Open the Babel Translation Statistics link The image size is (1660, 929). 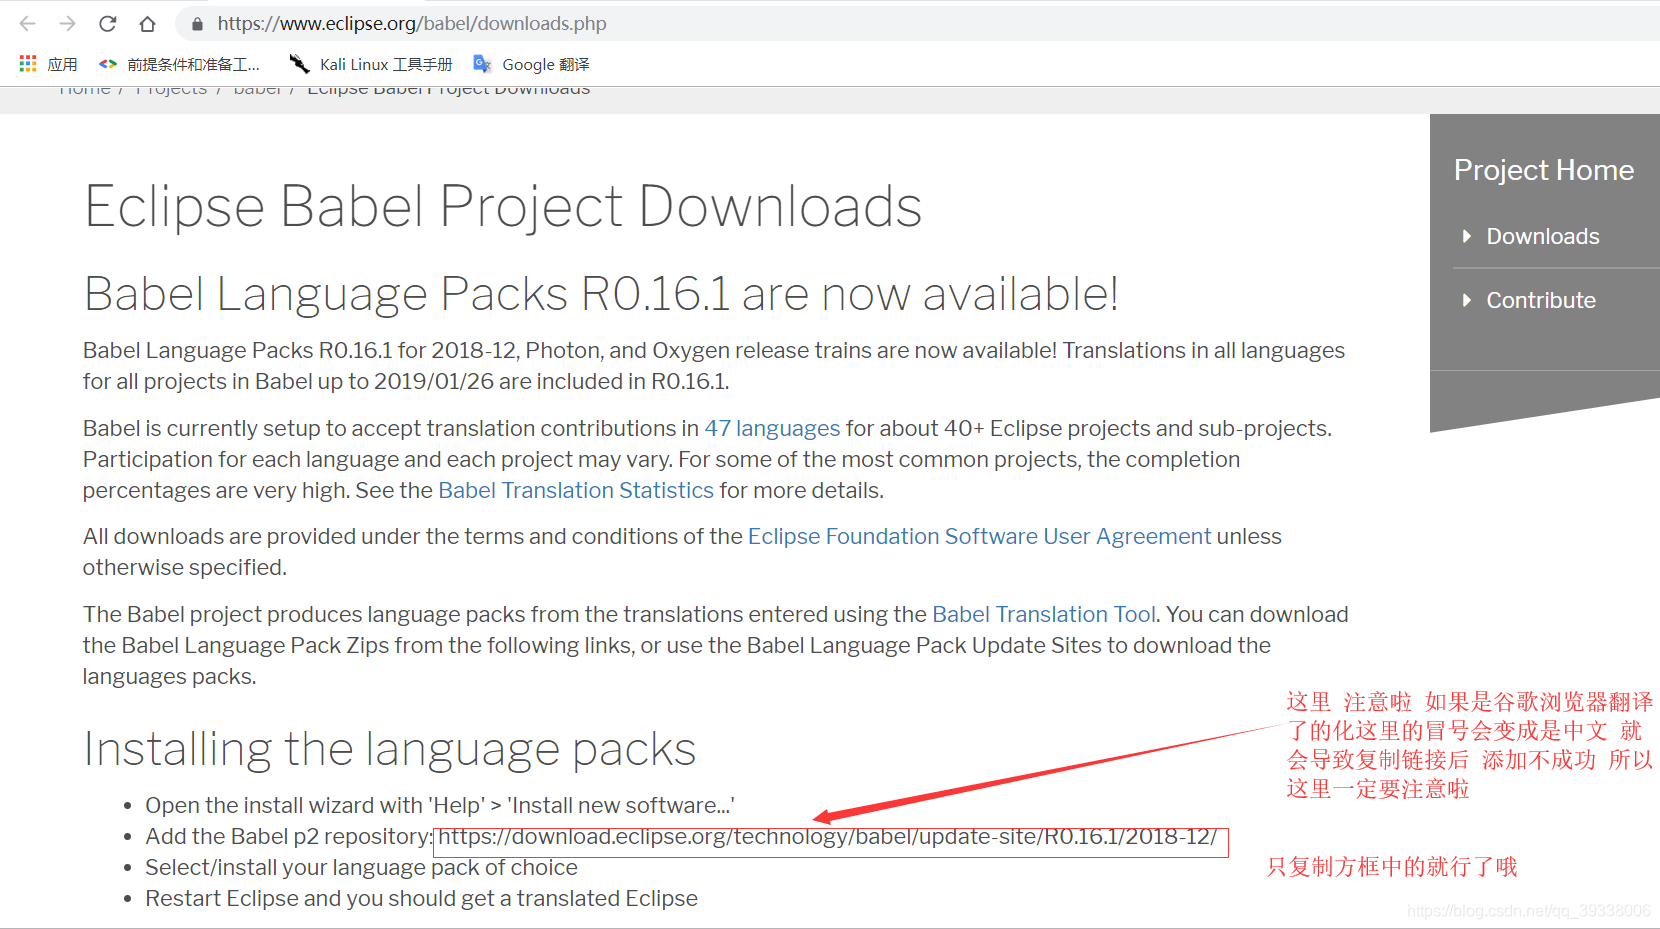pos(576,490)
